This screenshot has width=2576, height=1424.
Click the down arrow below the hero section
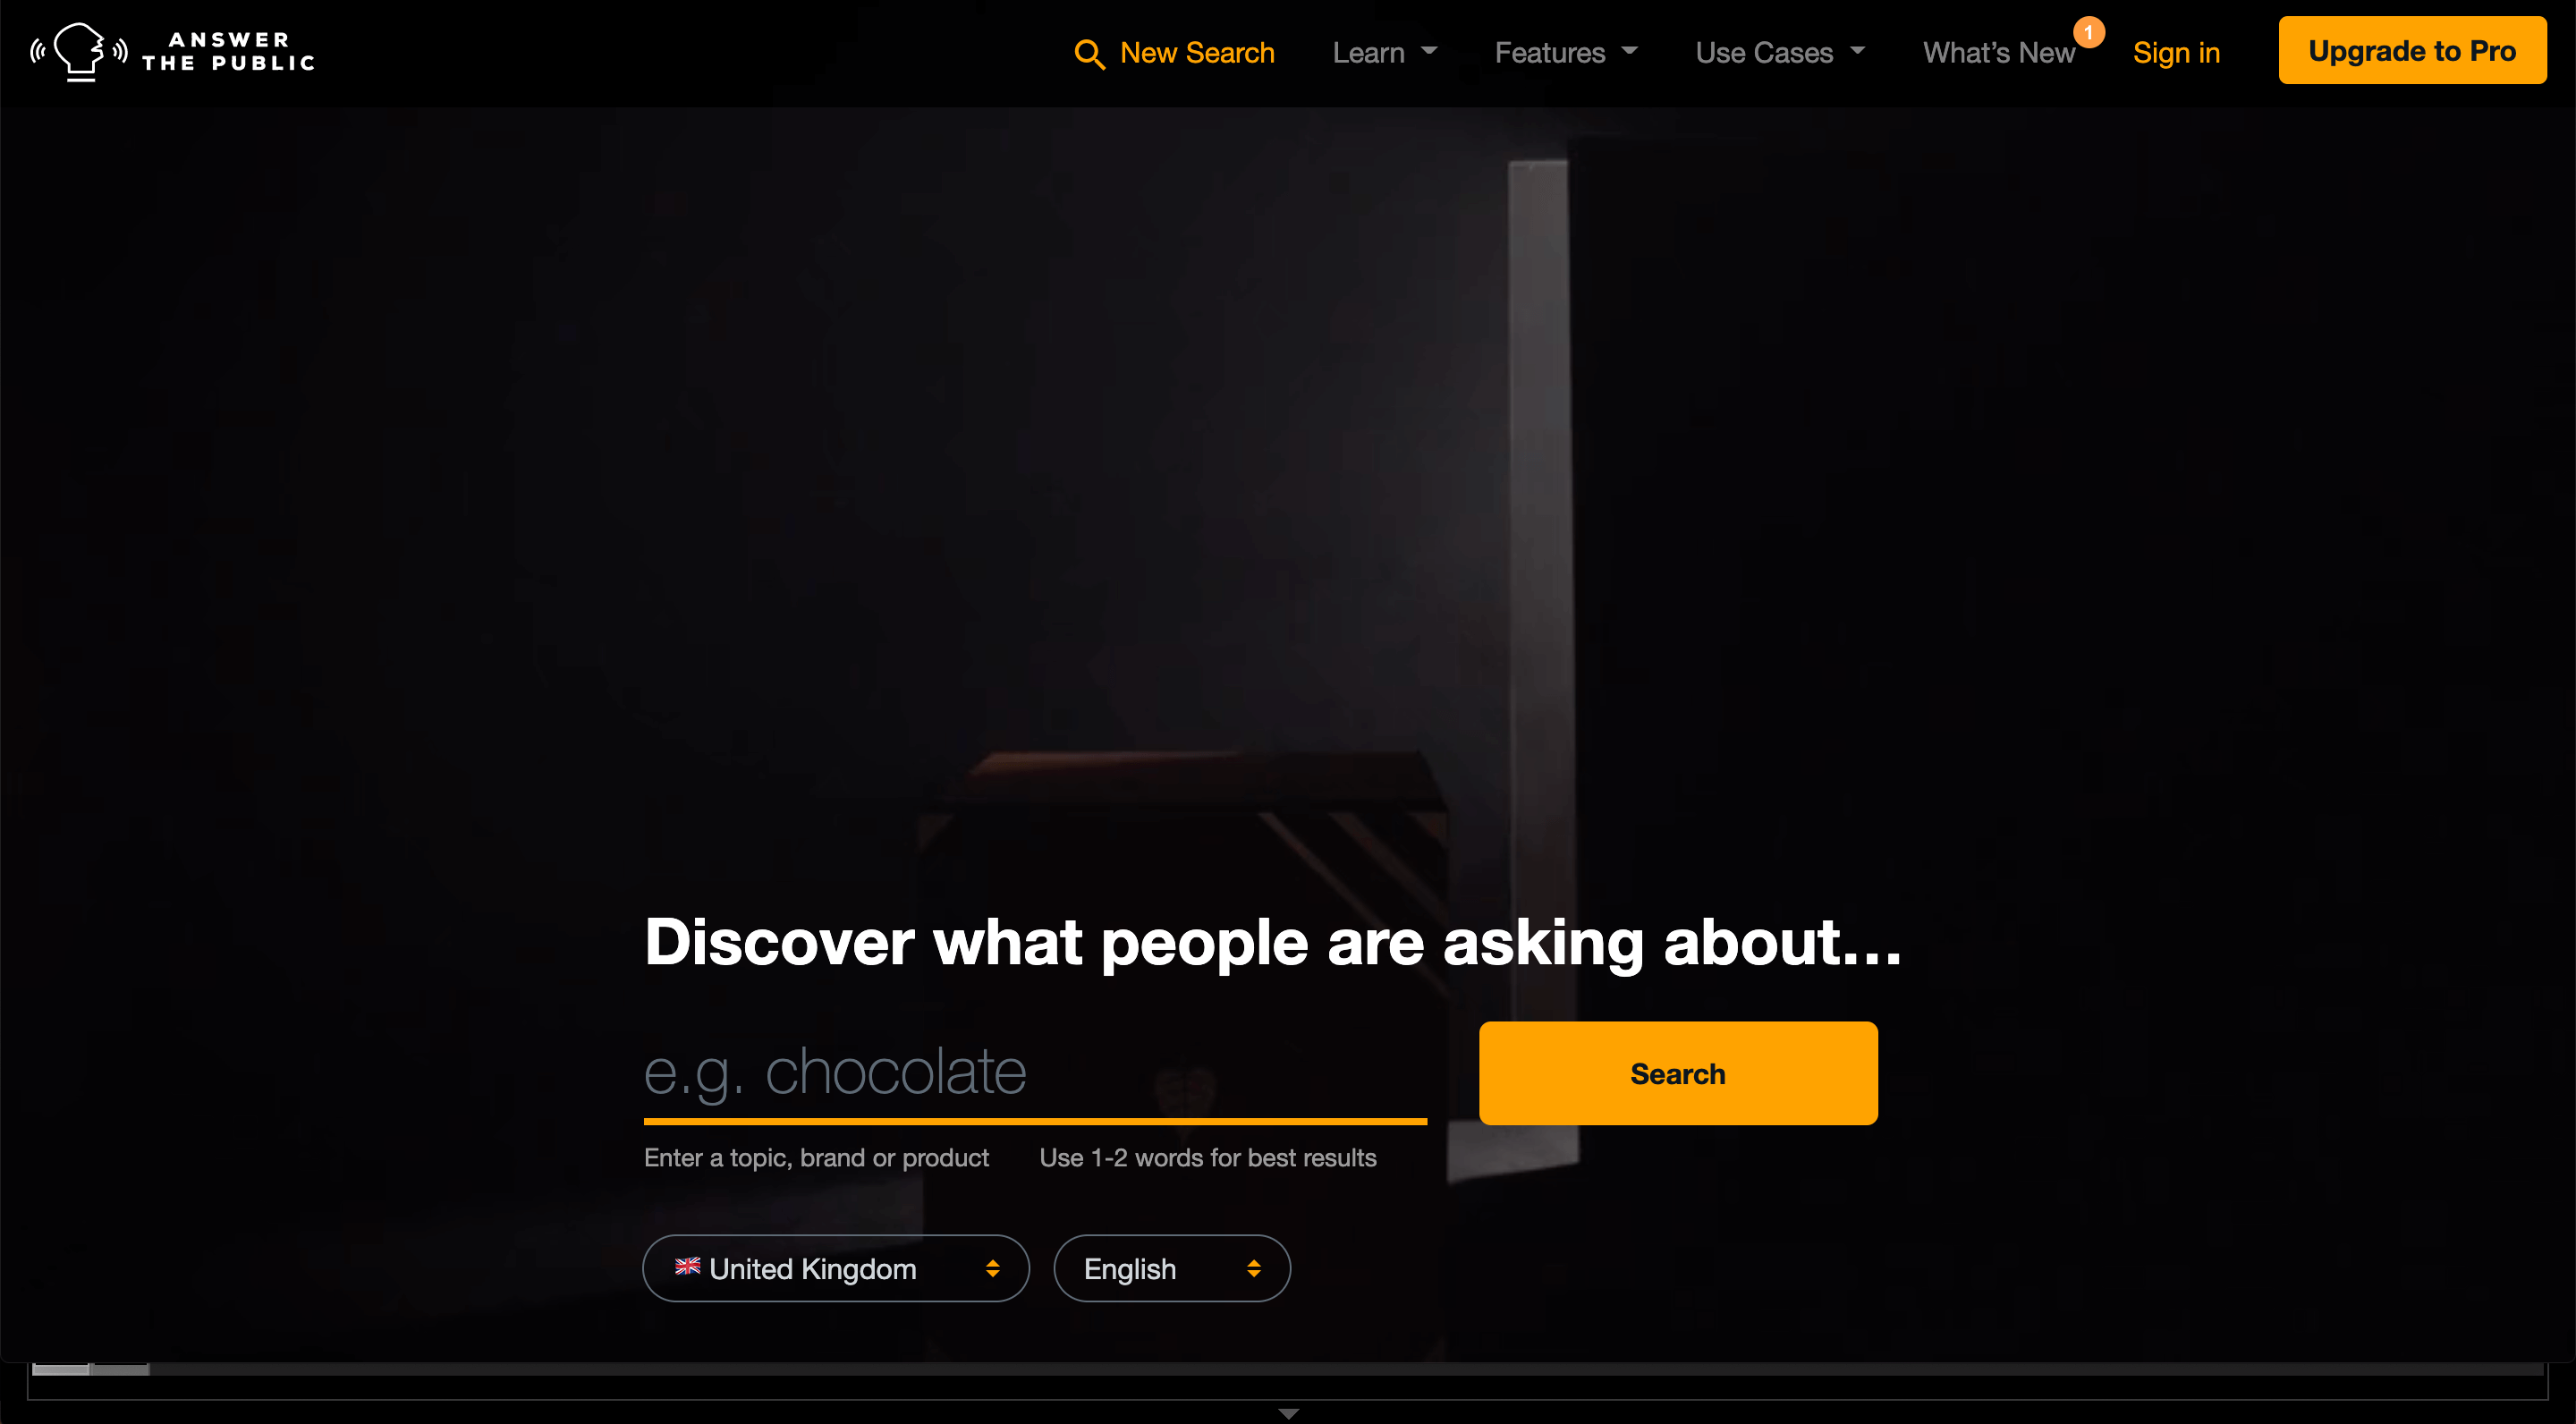(1288, 1413)
